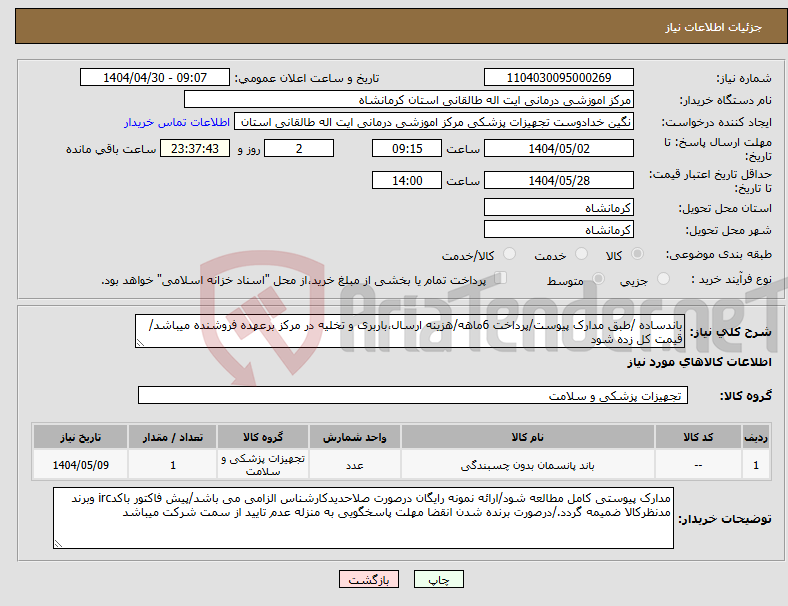788x606 pixels.
Task: Click the ردیف column header
Action: [755, 437]
